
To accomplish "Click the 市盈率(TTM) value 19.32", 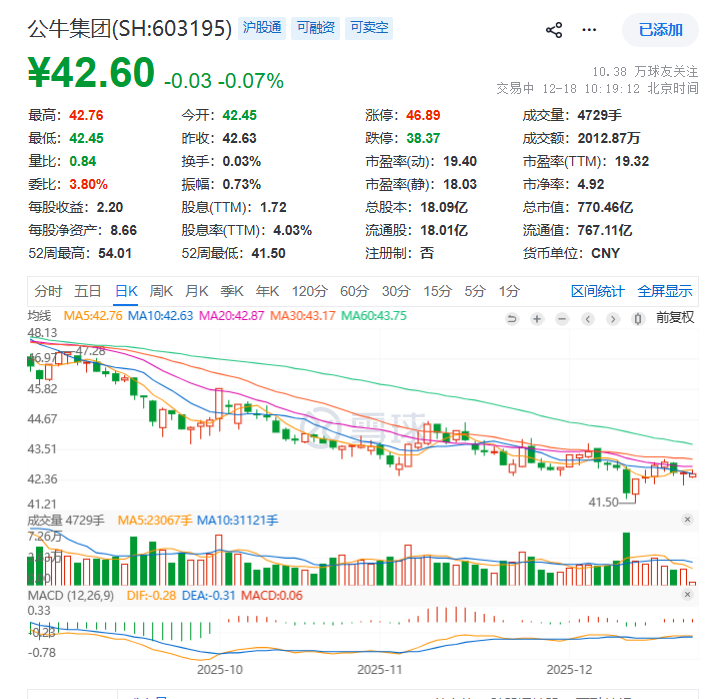I will pyautogui.click(x=632, y=162).
